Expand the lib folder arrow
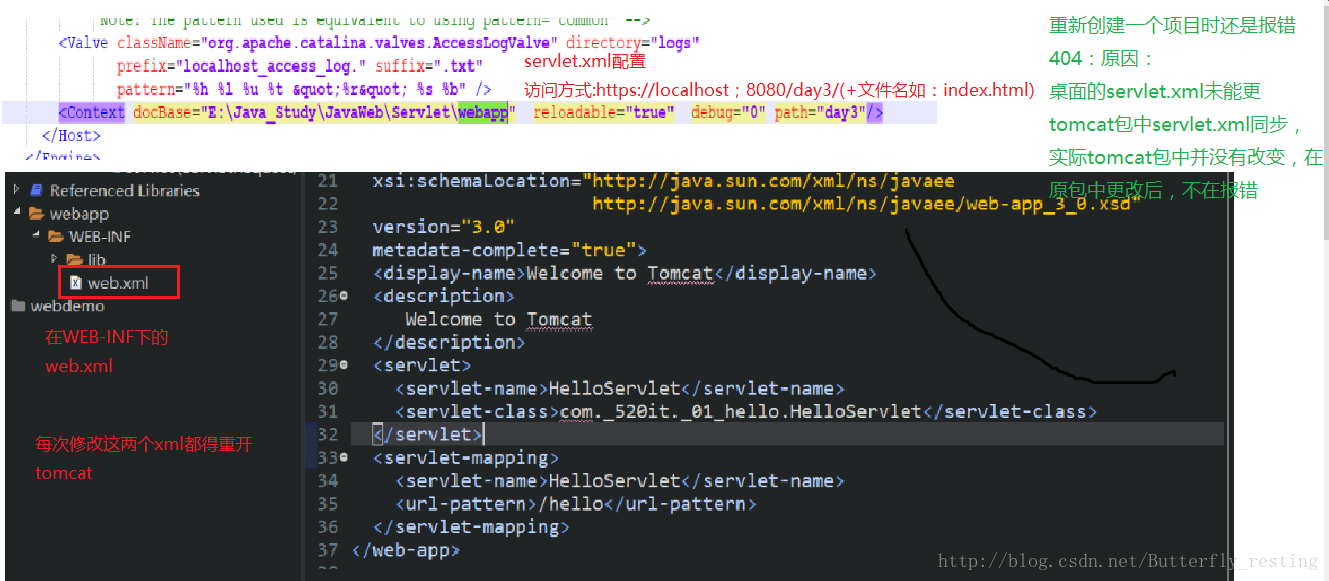Screen dimensions: 1329x581 coord(54,260)
